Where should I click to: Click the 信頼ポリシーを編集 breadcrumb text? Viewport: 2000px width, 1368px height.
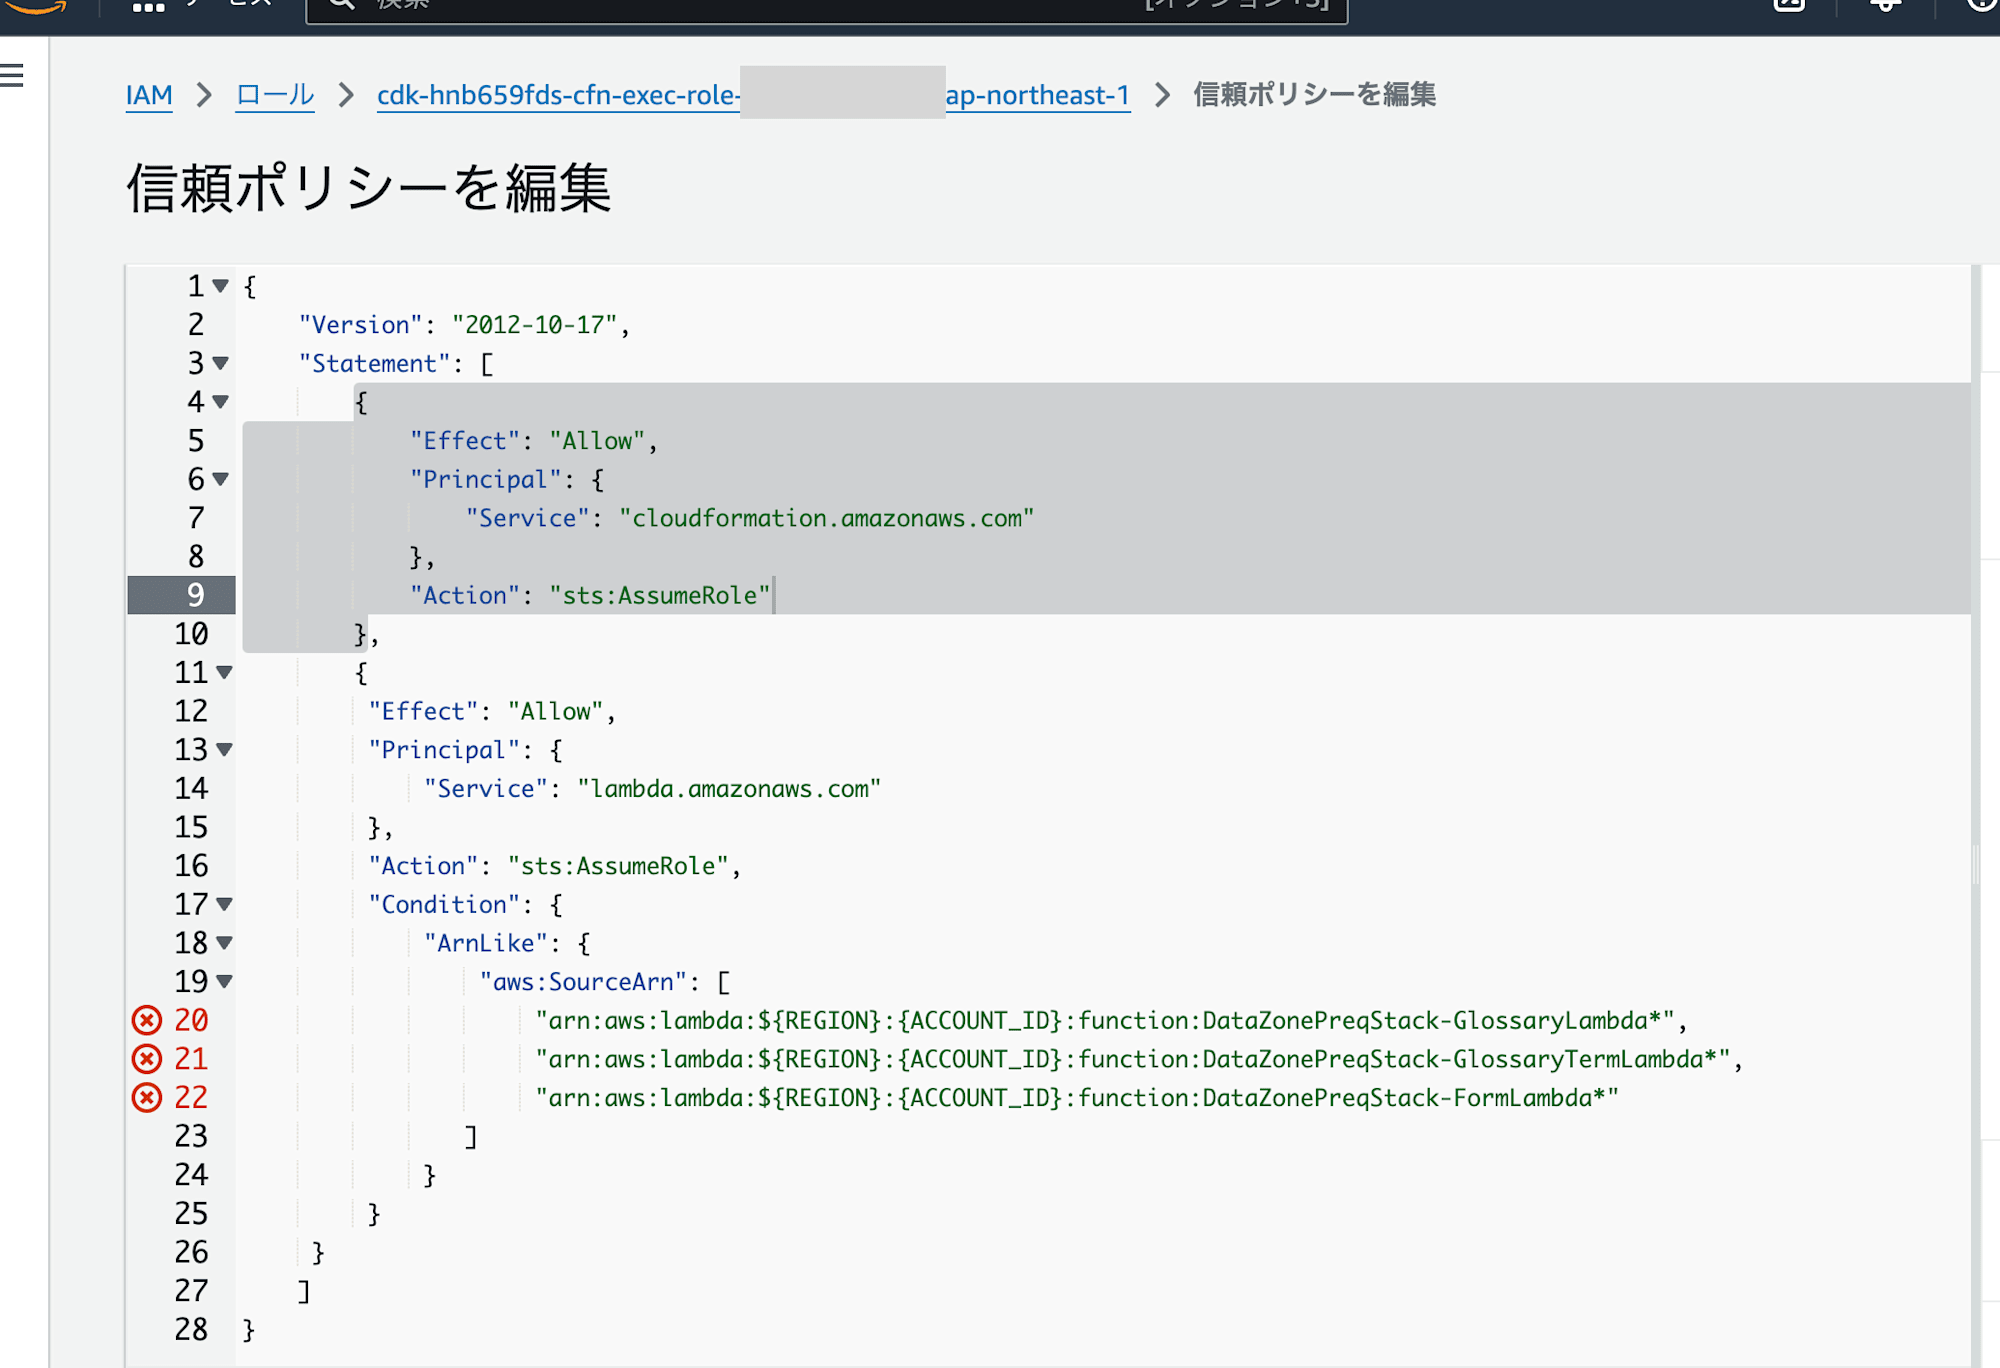[1314, 95]
